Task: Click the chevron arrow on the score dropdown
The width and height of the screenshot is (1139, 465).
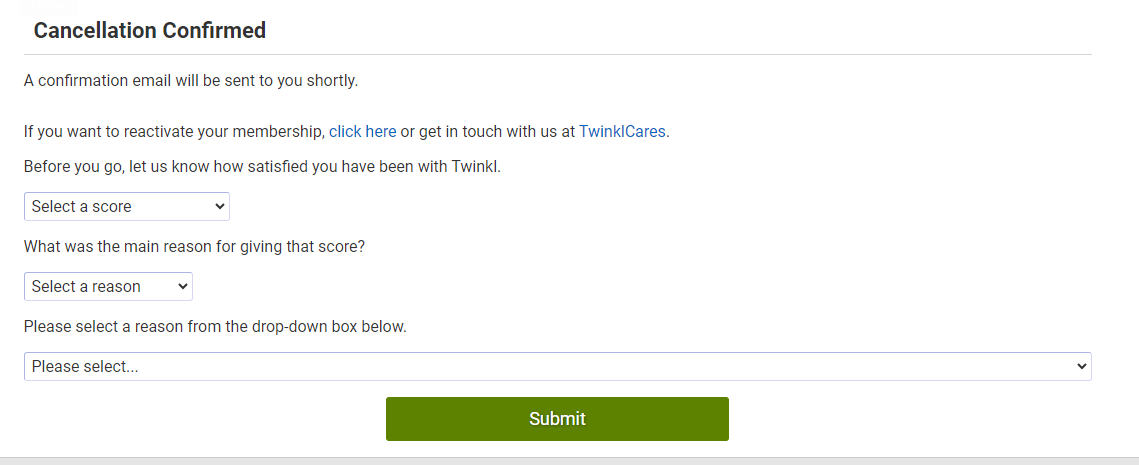Action: [220, 206]
